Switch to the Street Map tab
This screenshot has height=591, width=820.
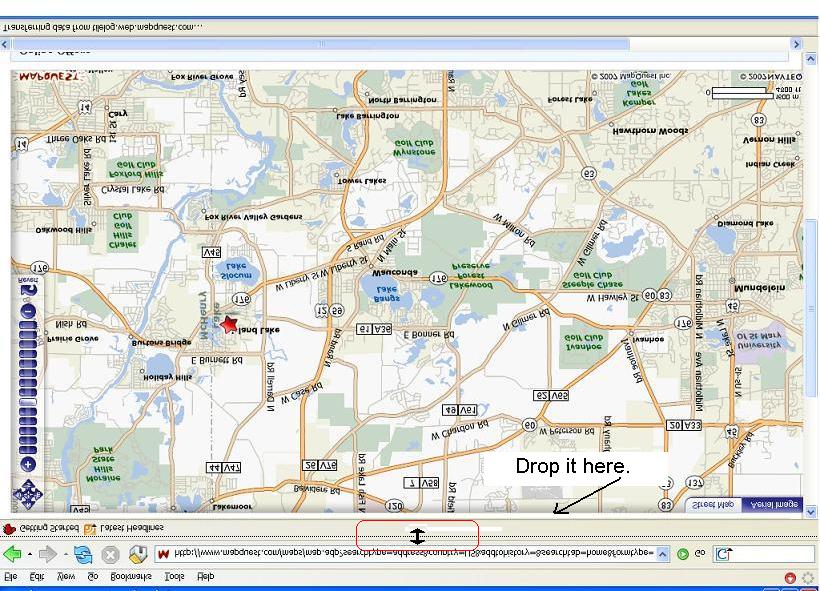click(x=714, y=504)
